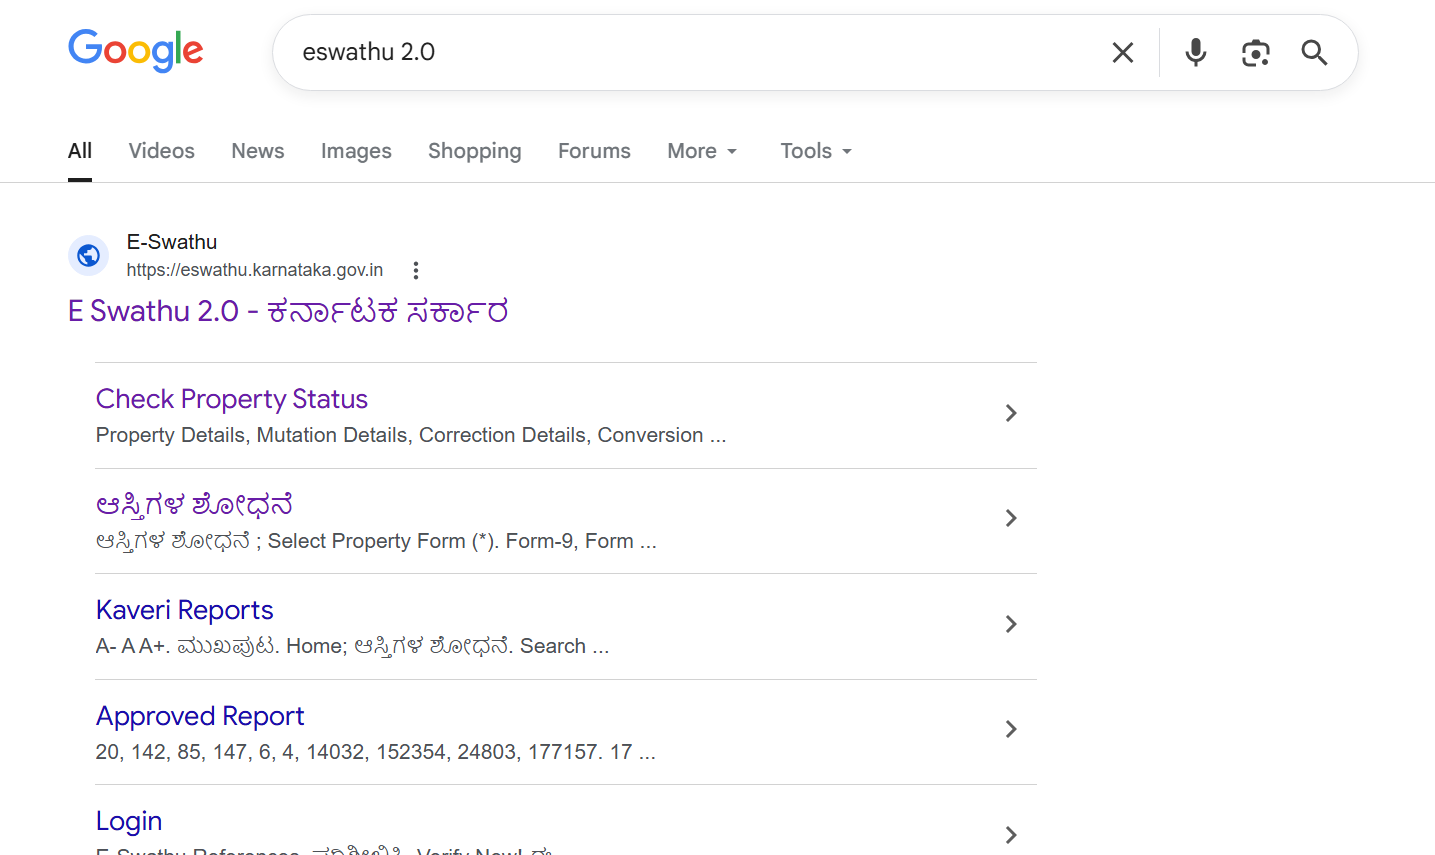
Task: Switch to the All tab
Action: coord(80,151)
